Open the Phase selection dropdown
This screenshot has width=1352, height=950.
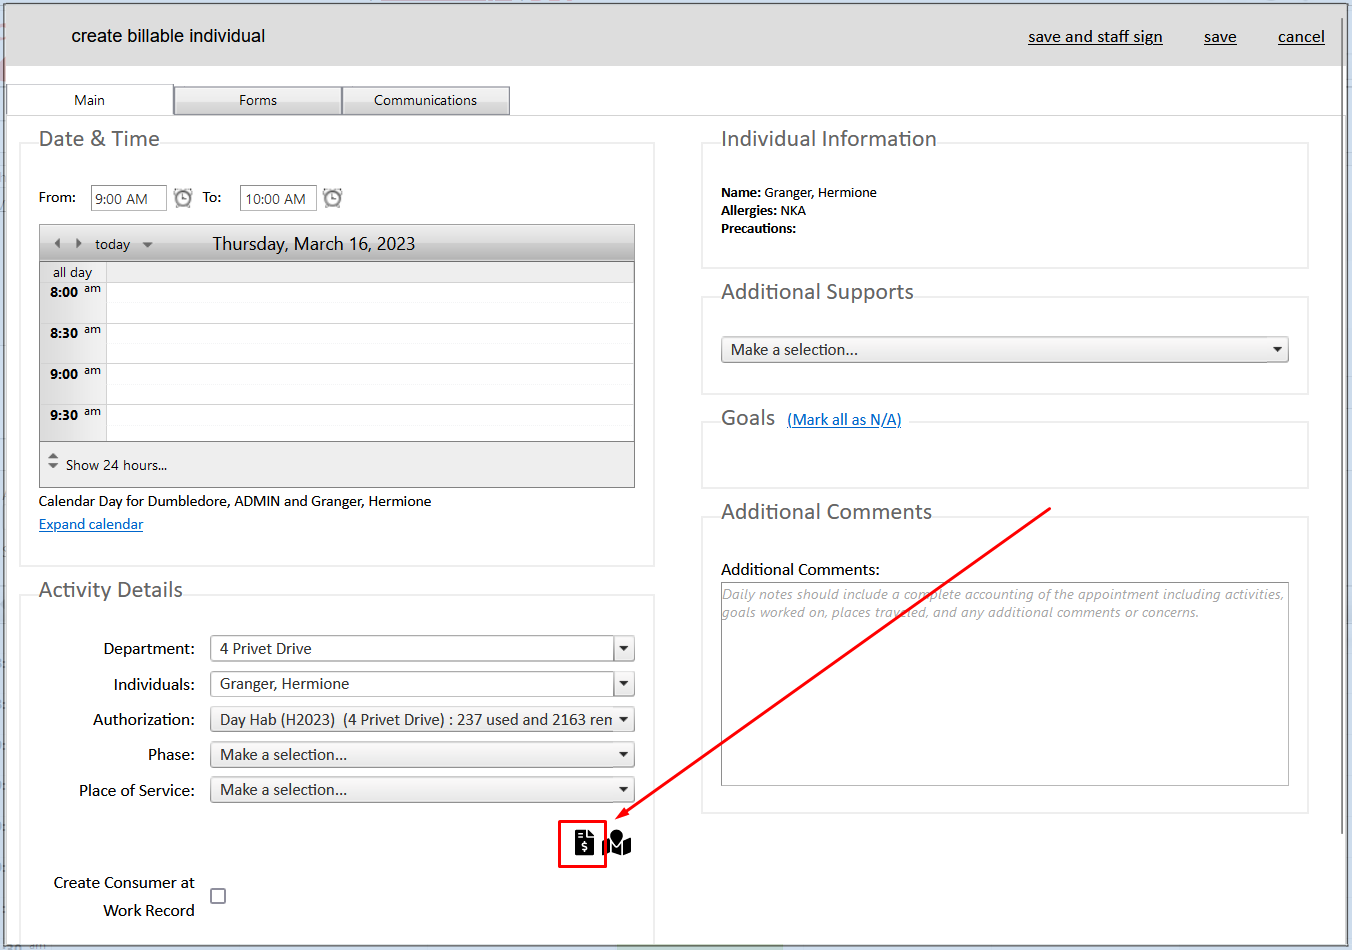(422, 754)
